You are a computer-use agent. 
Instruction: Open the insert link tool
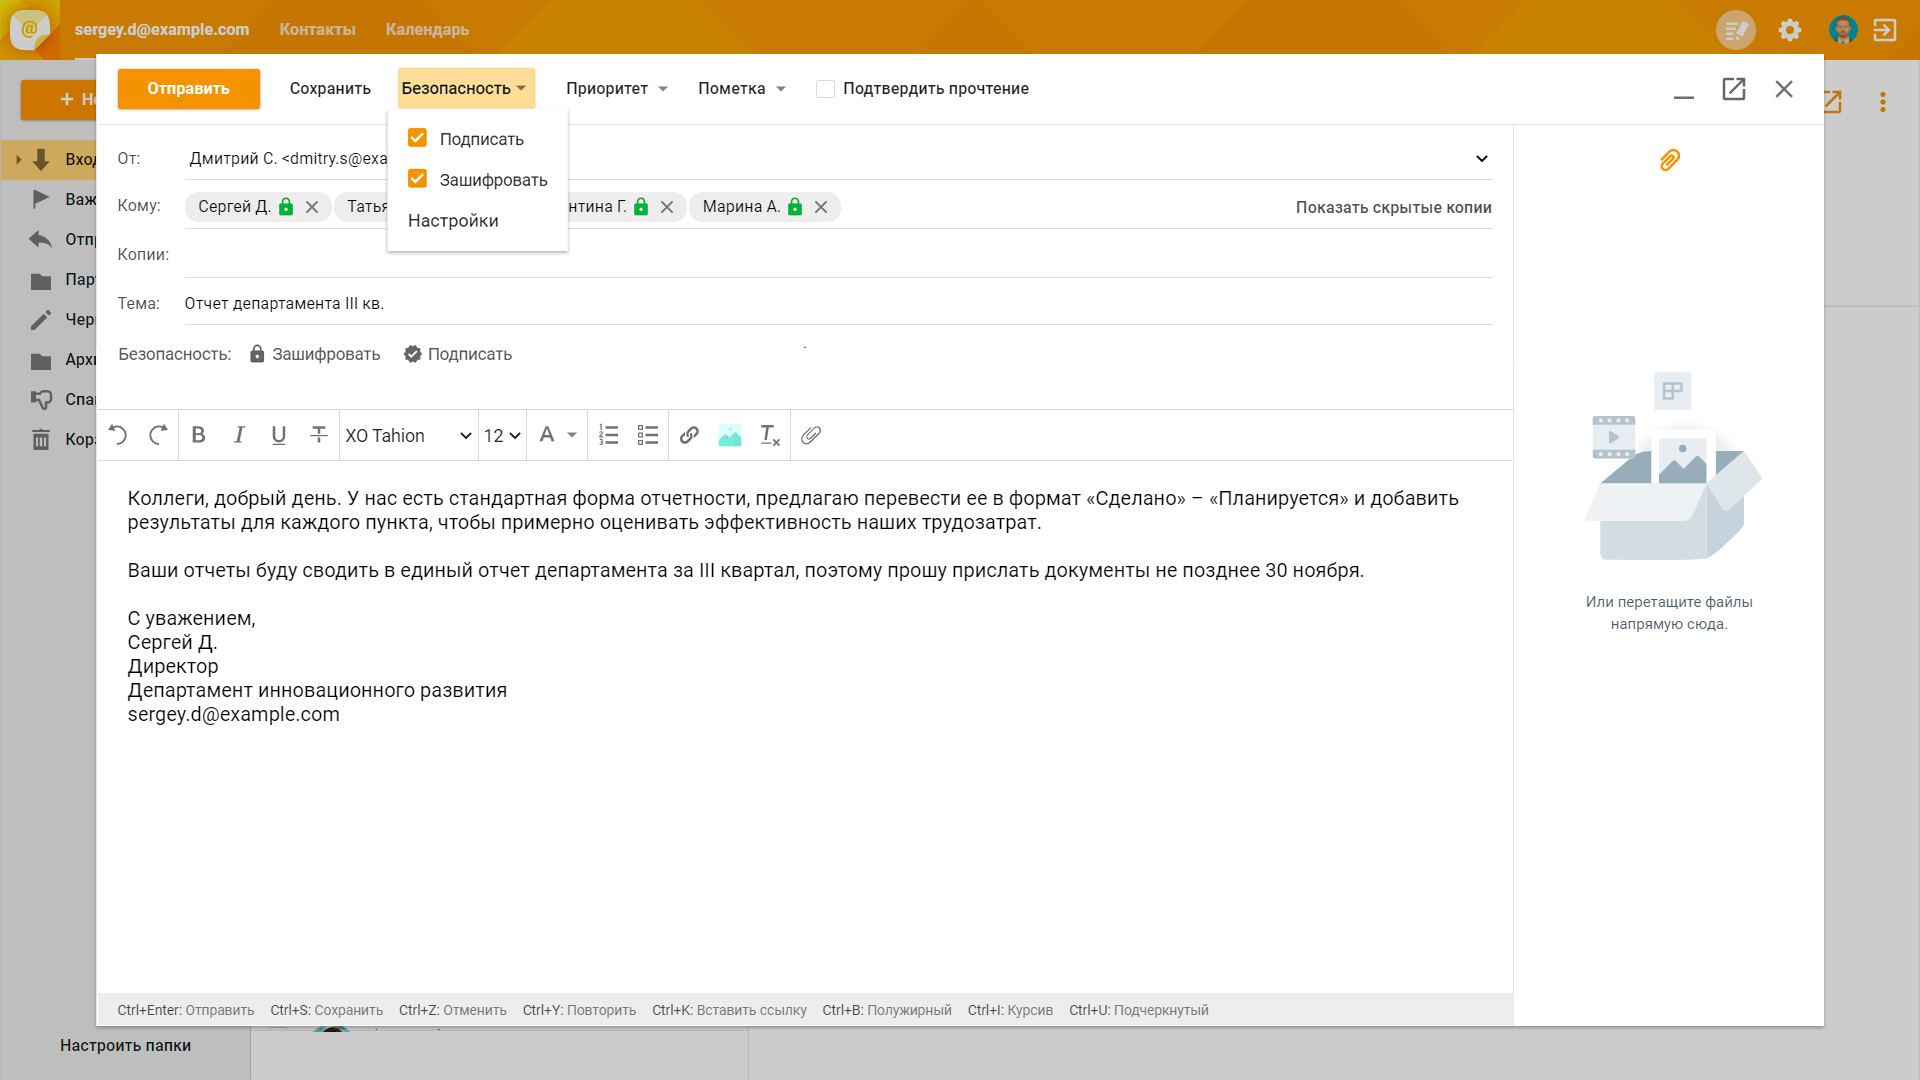(688, 435)
